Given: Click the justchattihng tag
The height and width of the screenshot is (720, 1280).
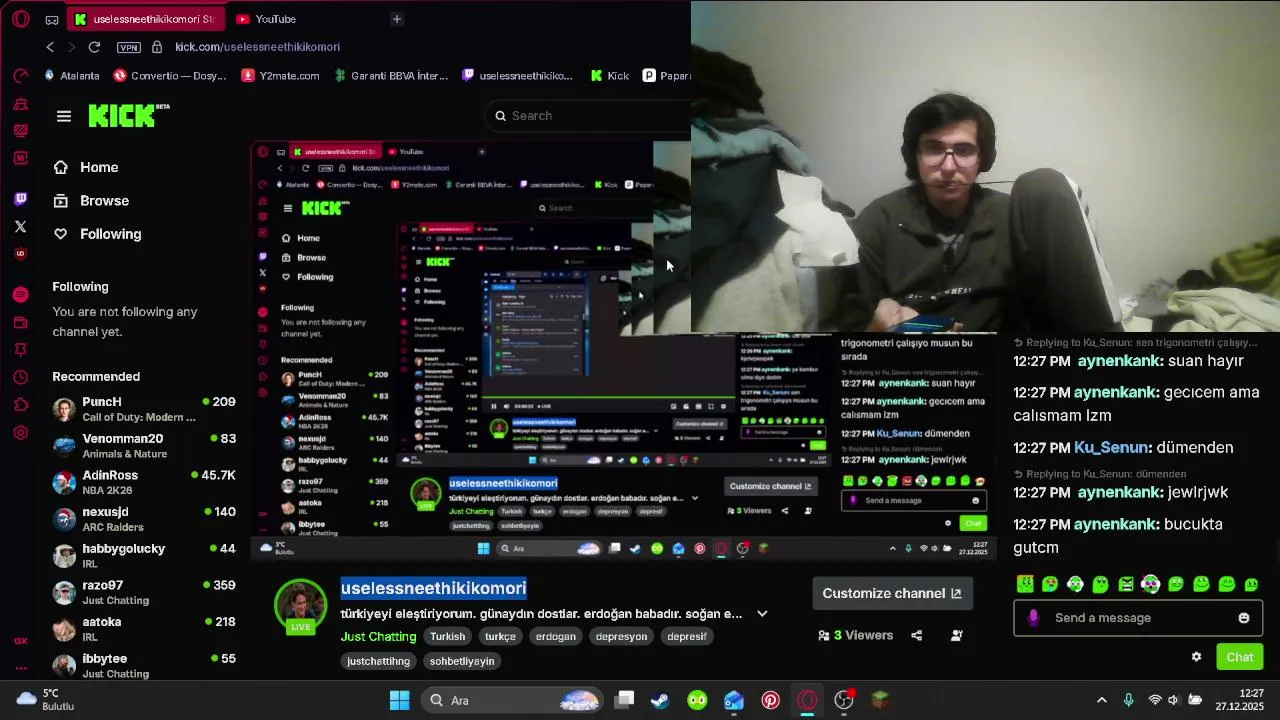Looking at the screenshot, I should 378,661.
